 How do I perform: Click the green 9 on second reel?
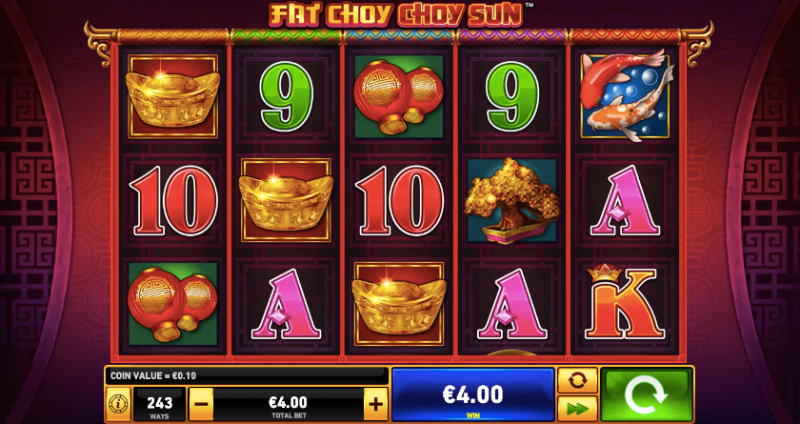(286, 96)
